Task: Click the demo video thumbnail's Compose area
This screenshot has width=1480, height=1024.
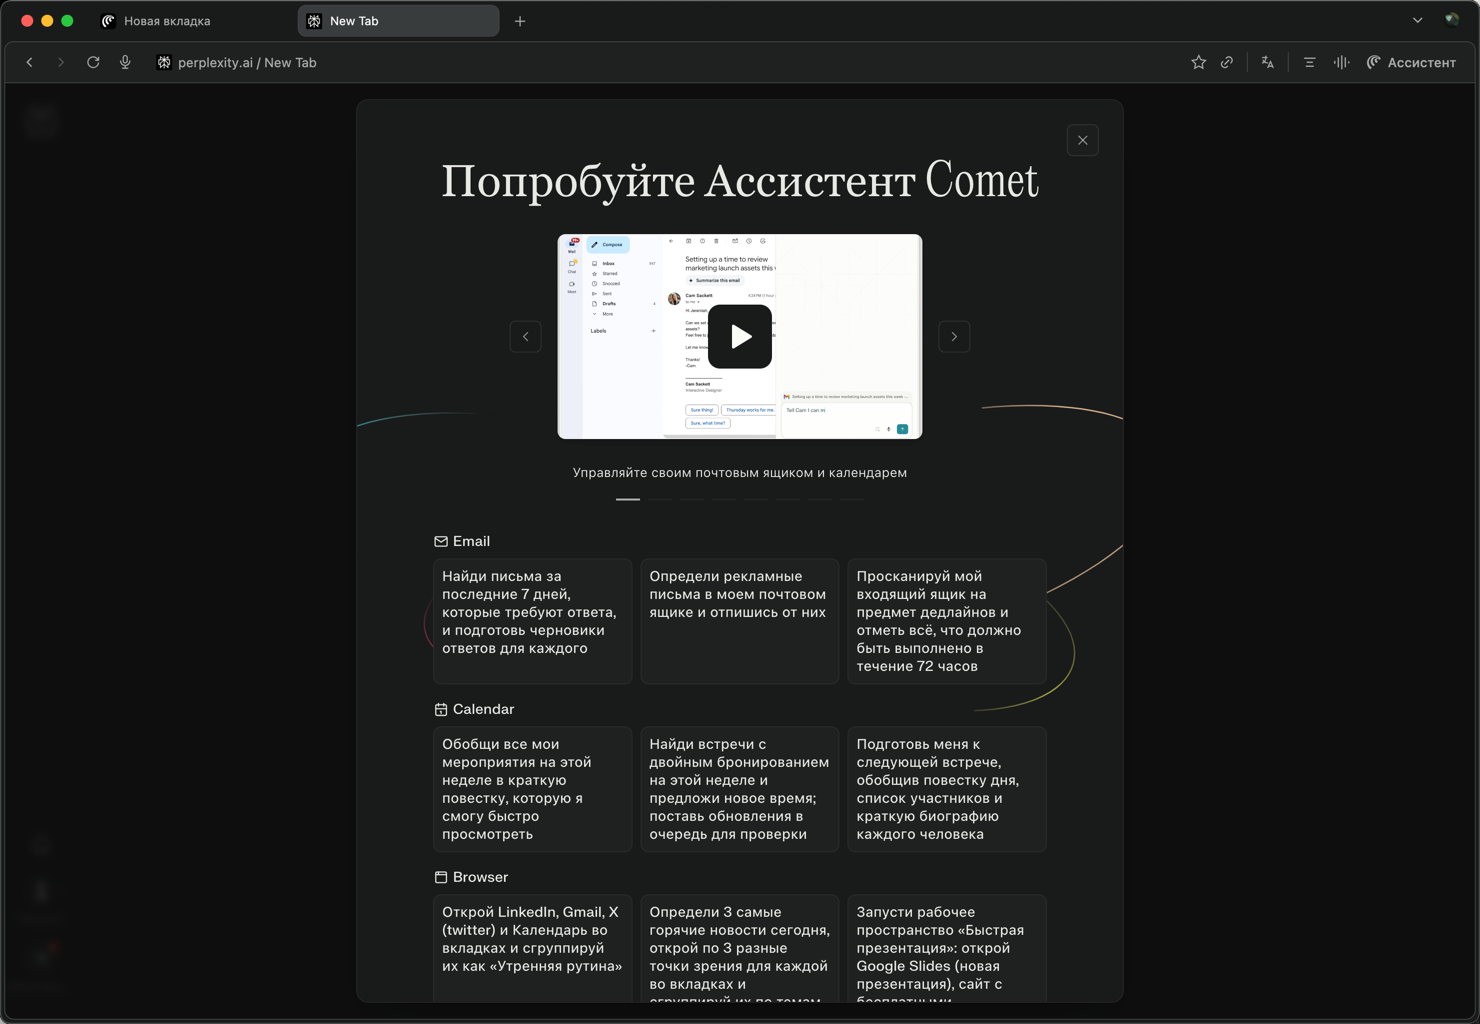Action: click(x=608, y=244)
